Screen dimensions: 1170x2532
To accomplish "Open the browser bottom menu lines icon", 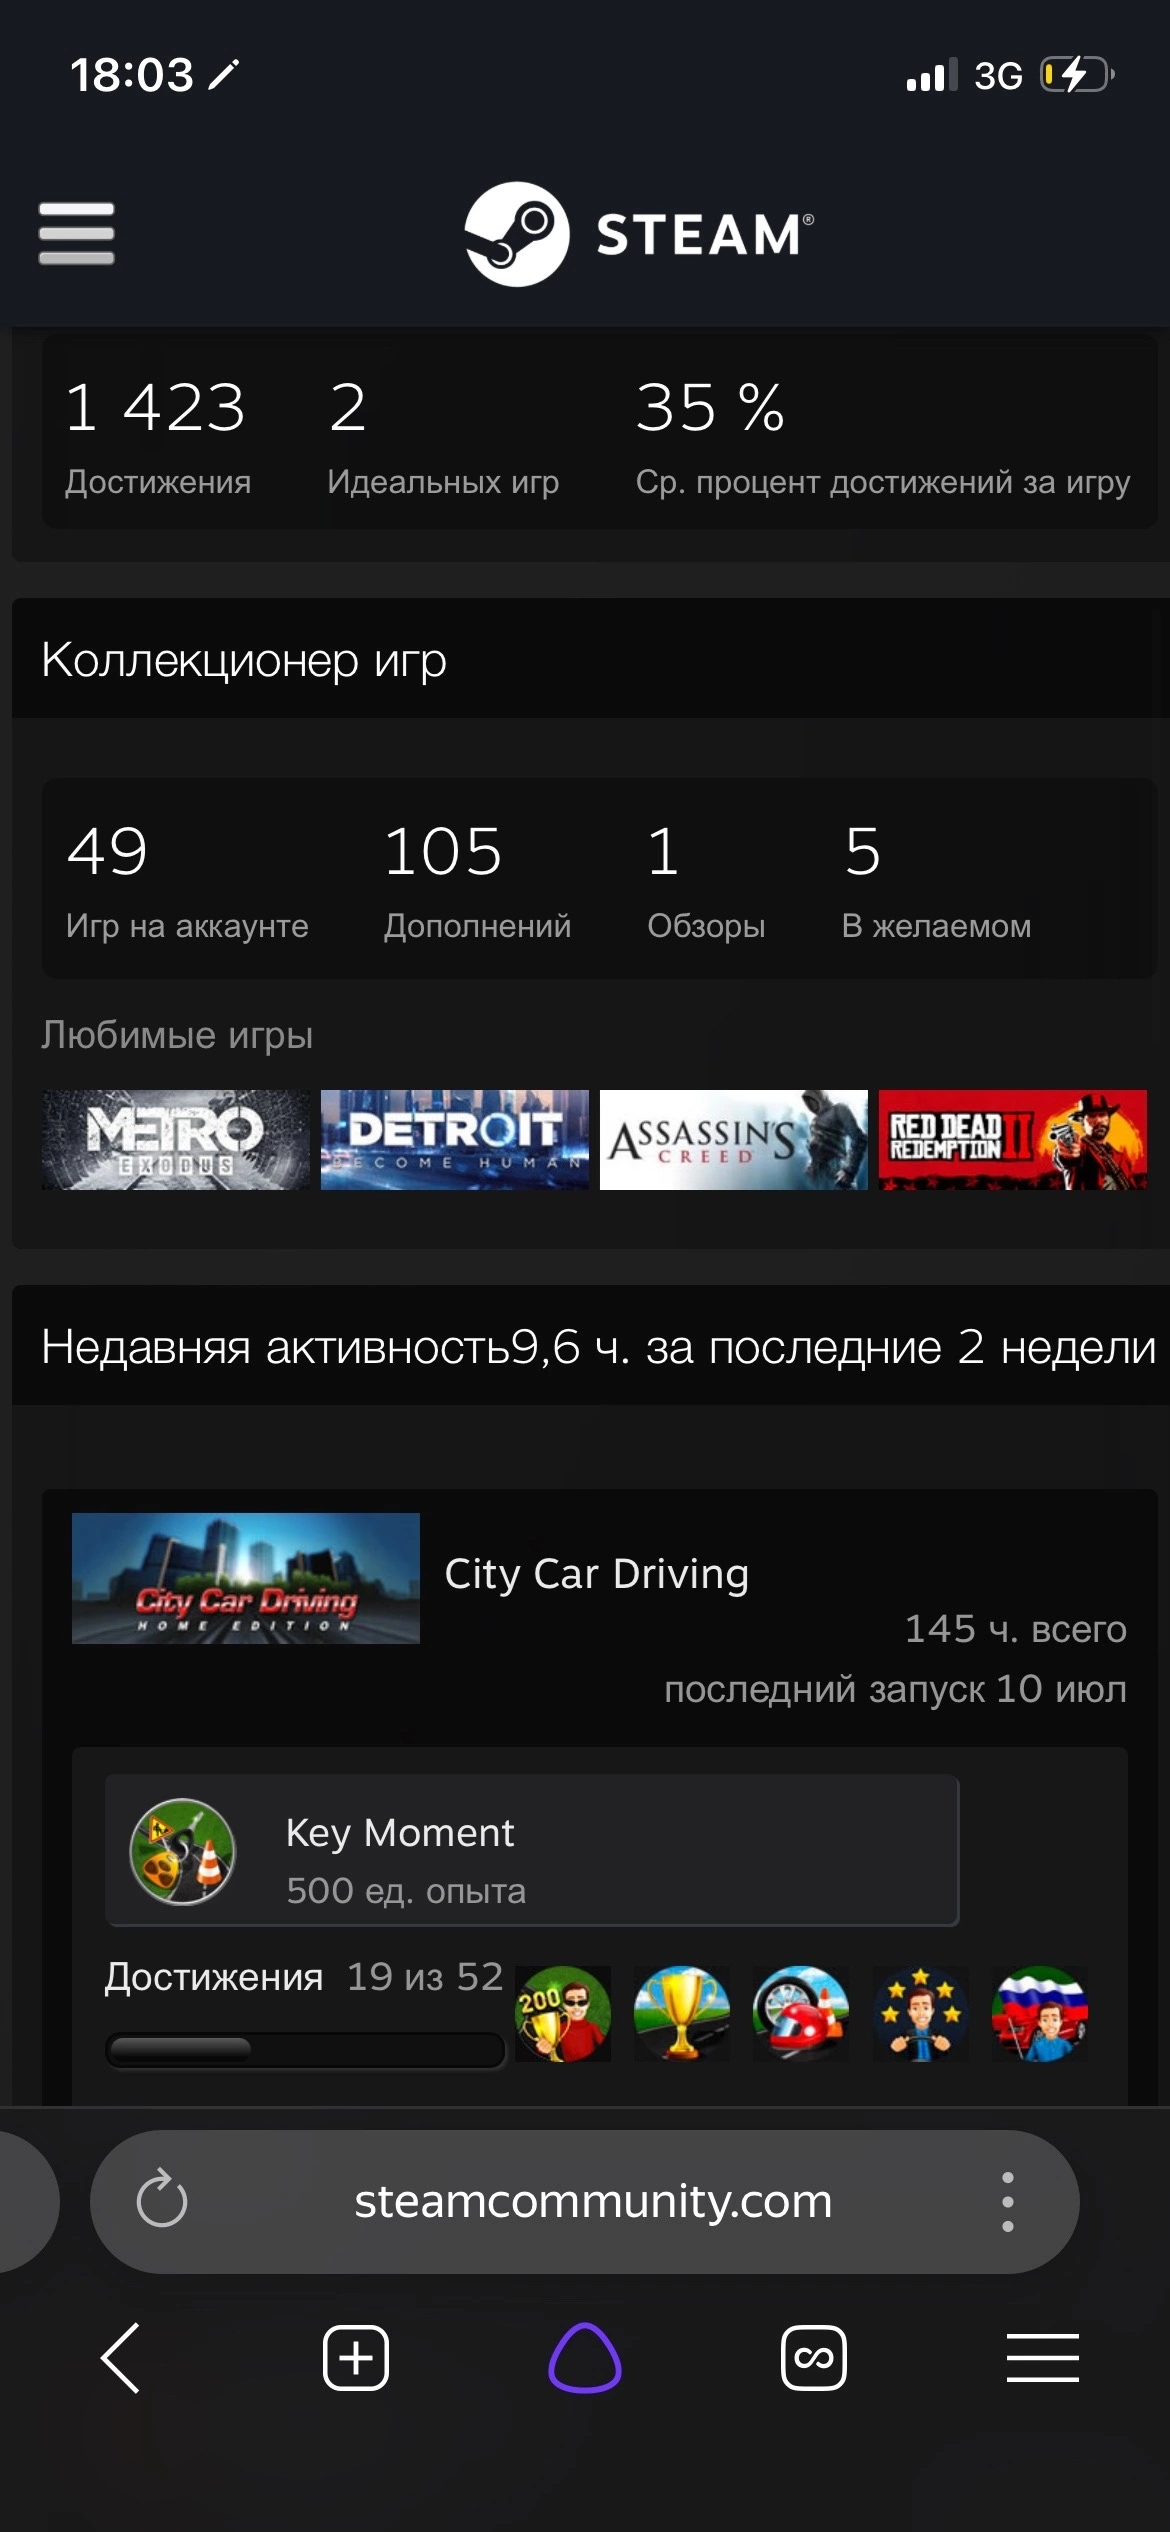I will click(x=1043, y=2358).
